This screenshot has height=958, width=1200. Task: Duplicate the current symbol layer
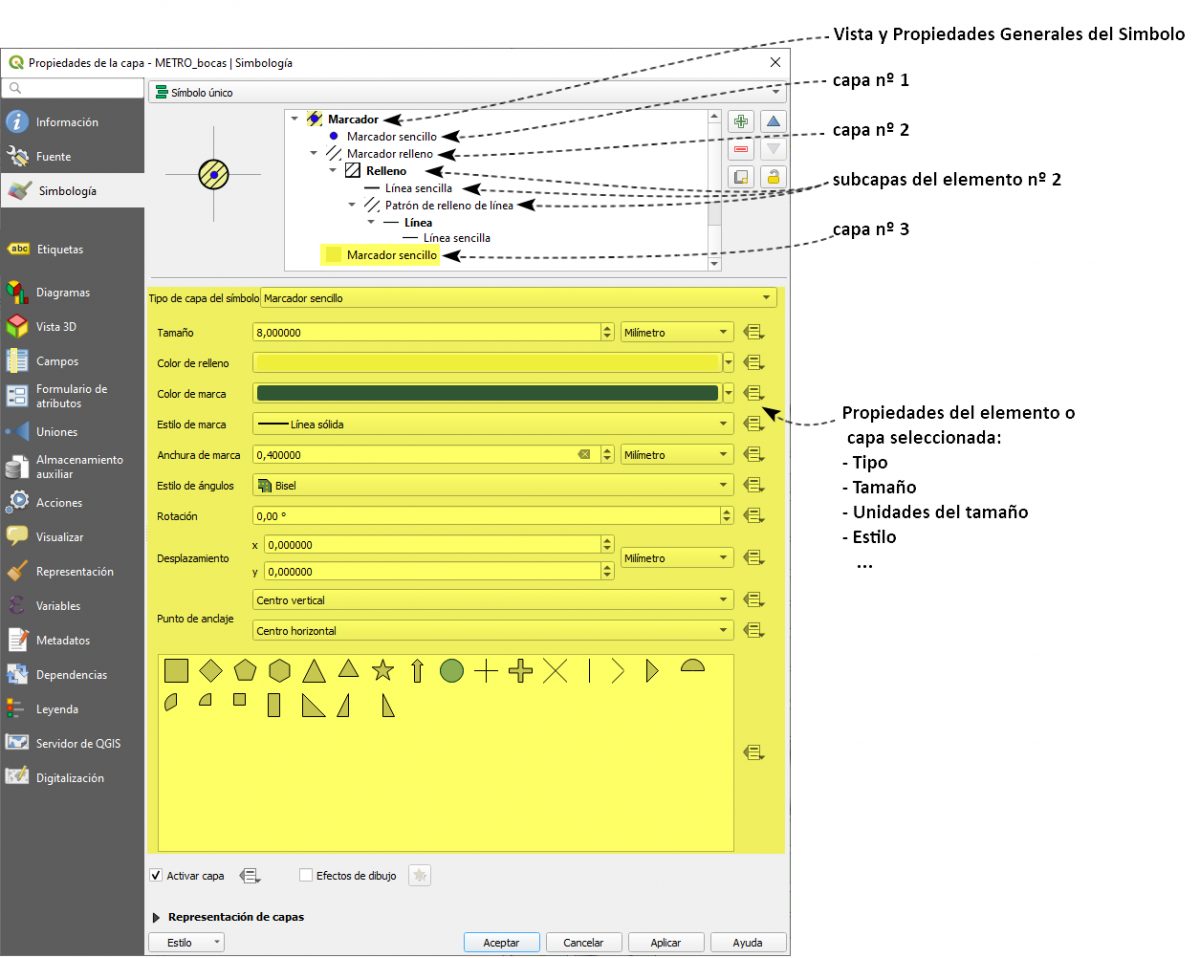(741, 177)
